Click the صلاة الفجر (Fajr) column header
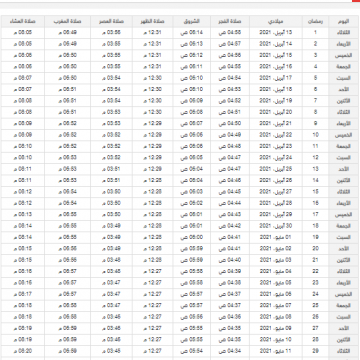This screenshot has height=360, width=360. 230,21
